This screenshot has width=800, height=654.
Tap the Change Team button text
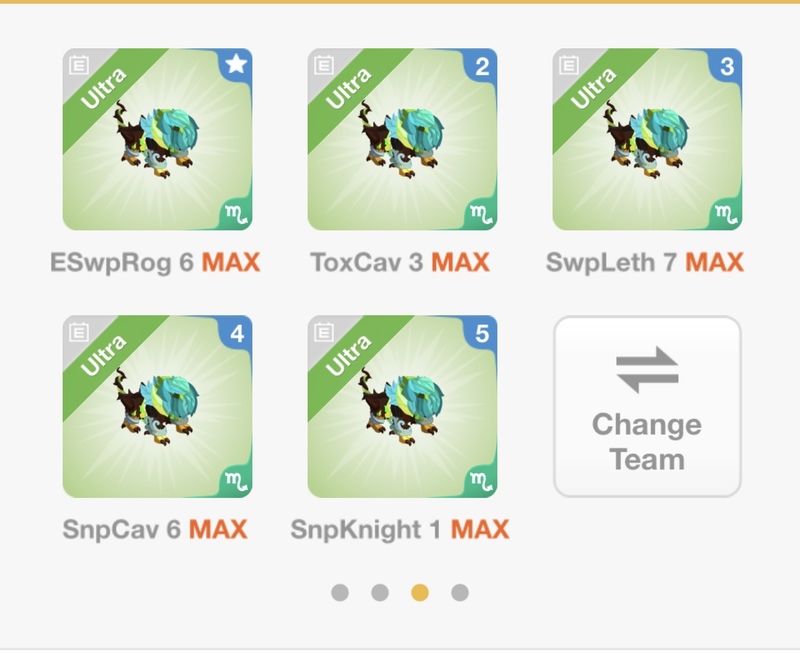647,442
